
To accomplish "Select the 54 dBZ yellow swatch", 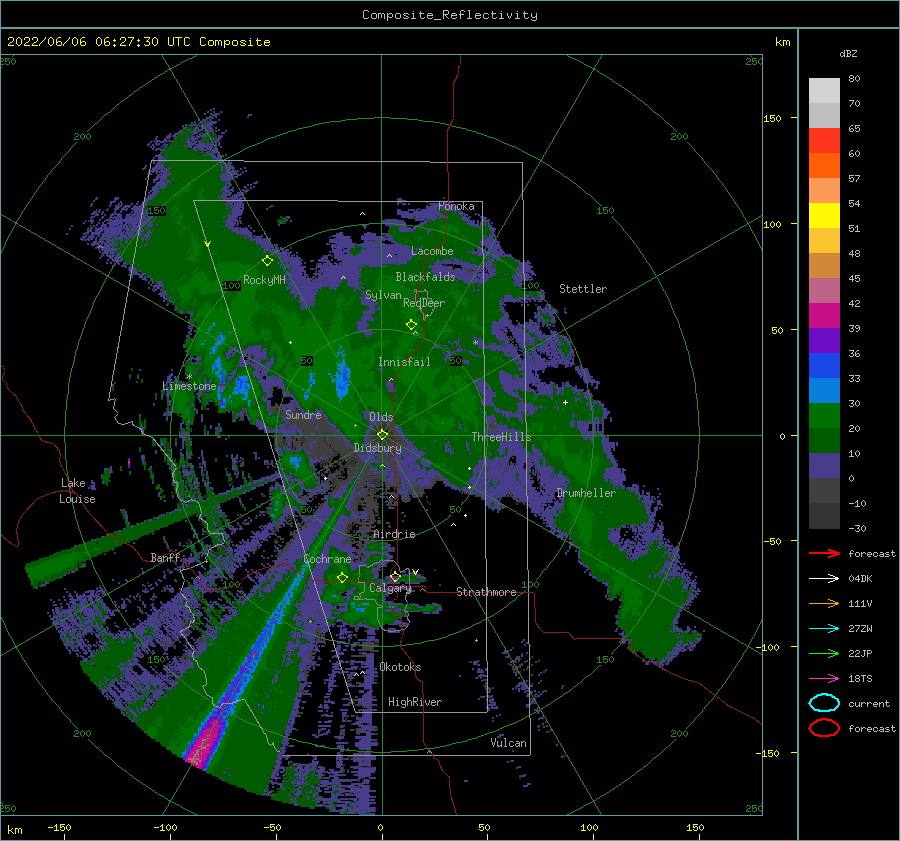I will pos(824,215).
